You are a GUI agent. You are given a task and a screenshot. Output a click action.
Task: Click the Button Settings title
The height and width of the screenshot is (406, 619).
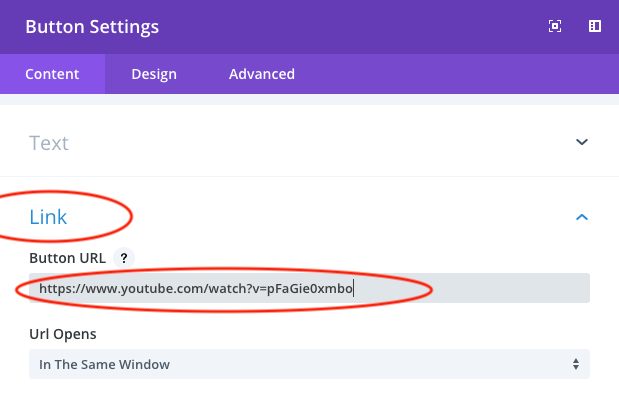coord(91,27)
